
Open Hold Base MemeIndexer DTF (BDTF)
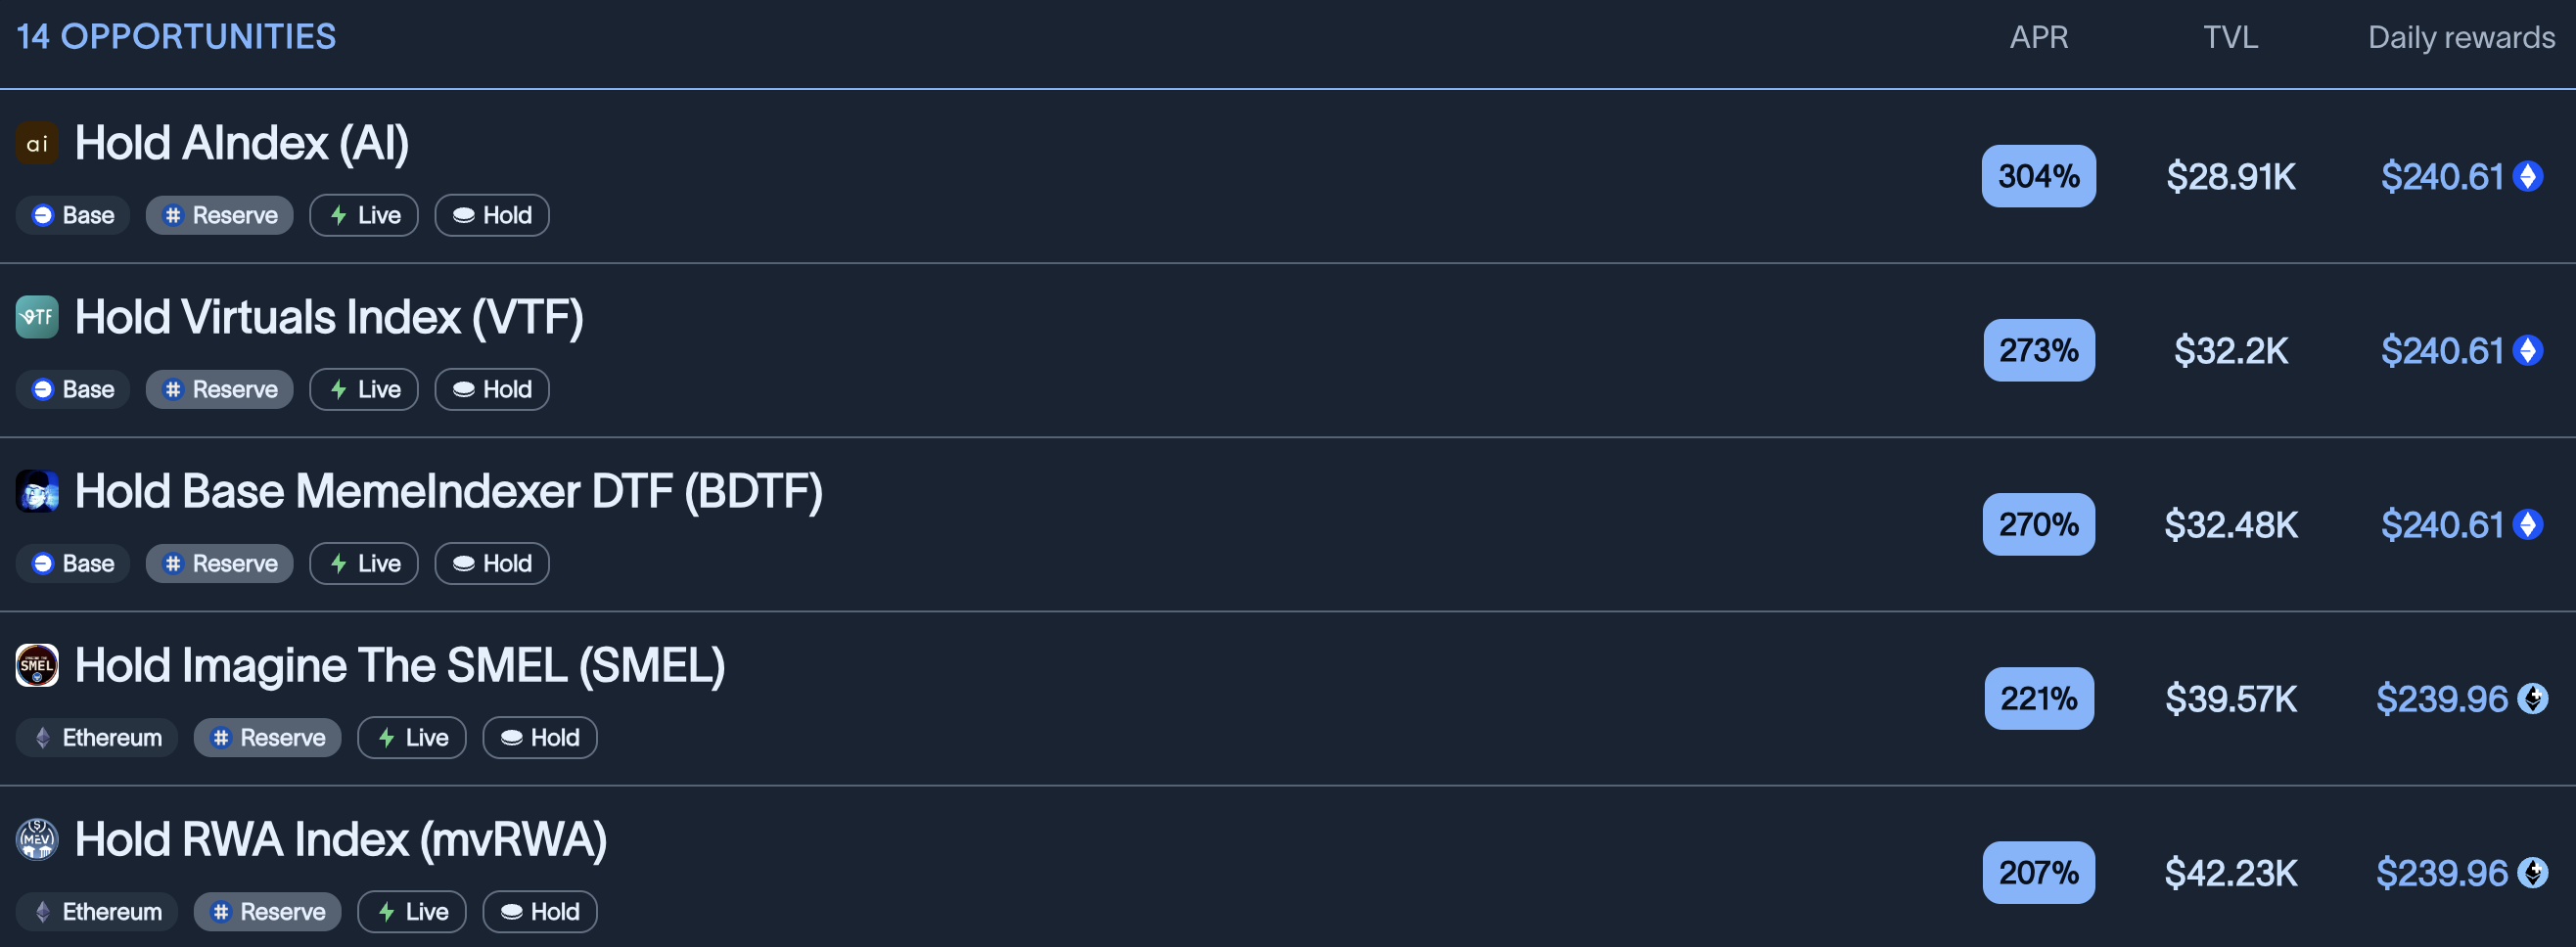(448, 491)
